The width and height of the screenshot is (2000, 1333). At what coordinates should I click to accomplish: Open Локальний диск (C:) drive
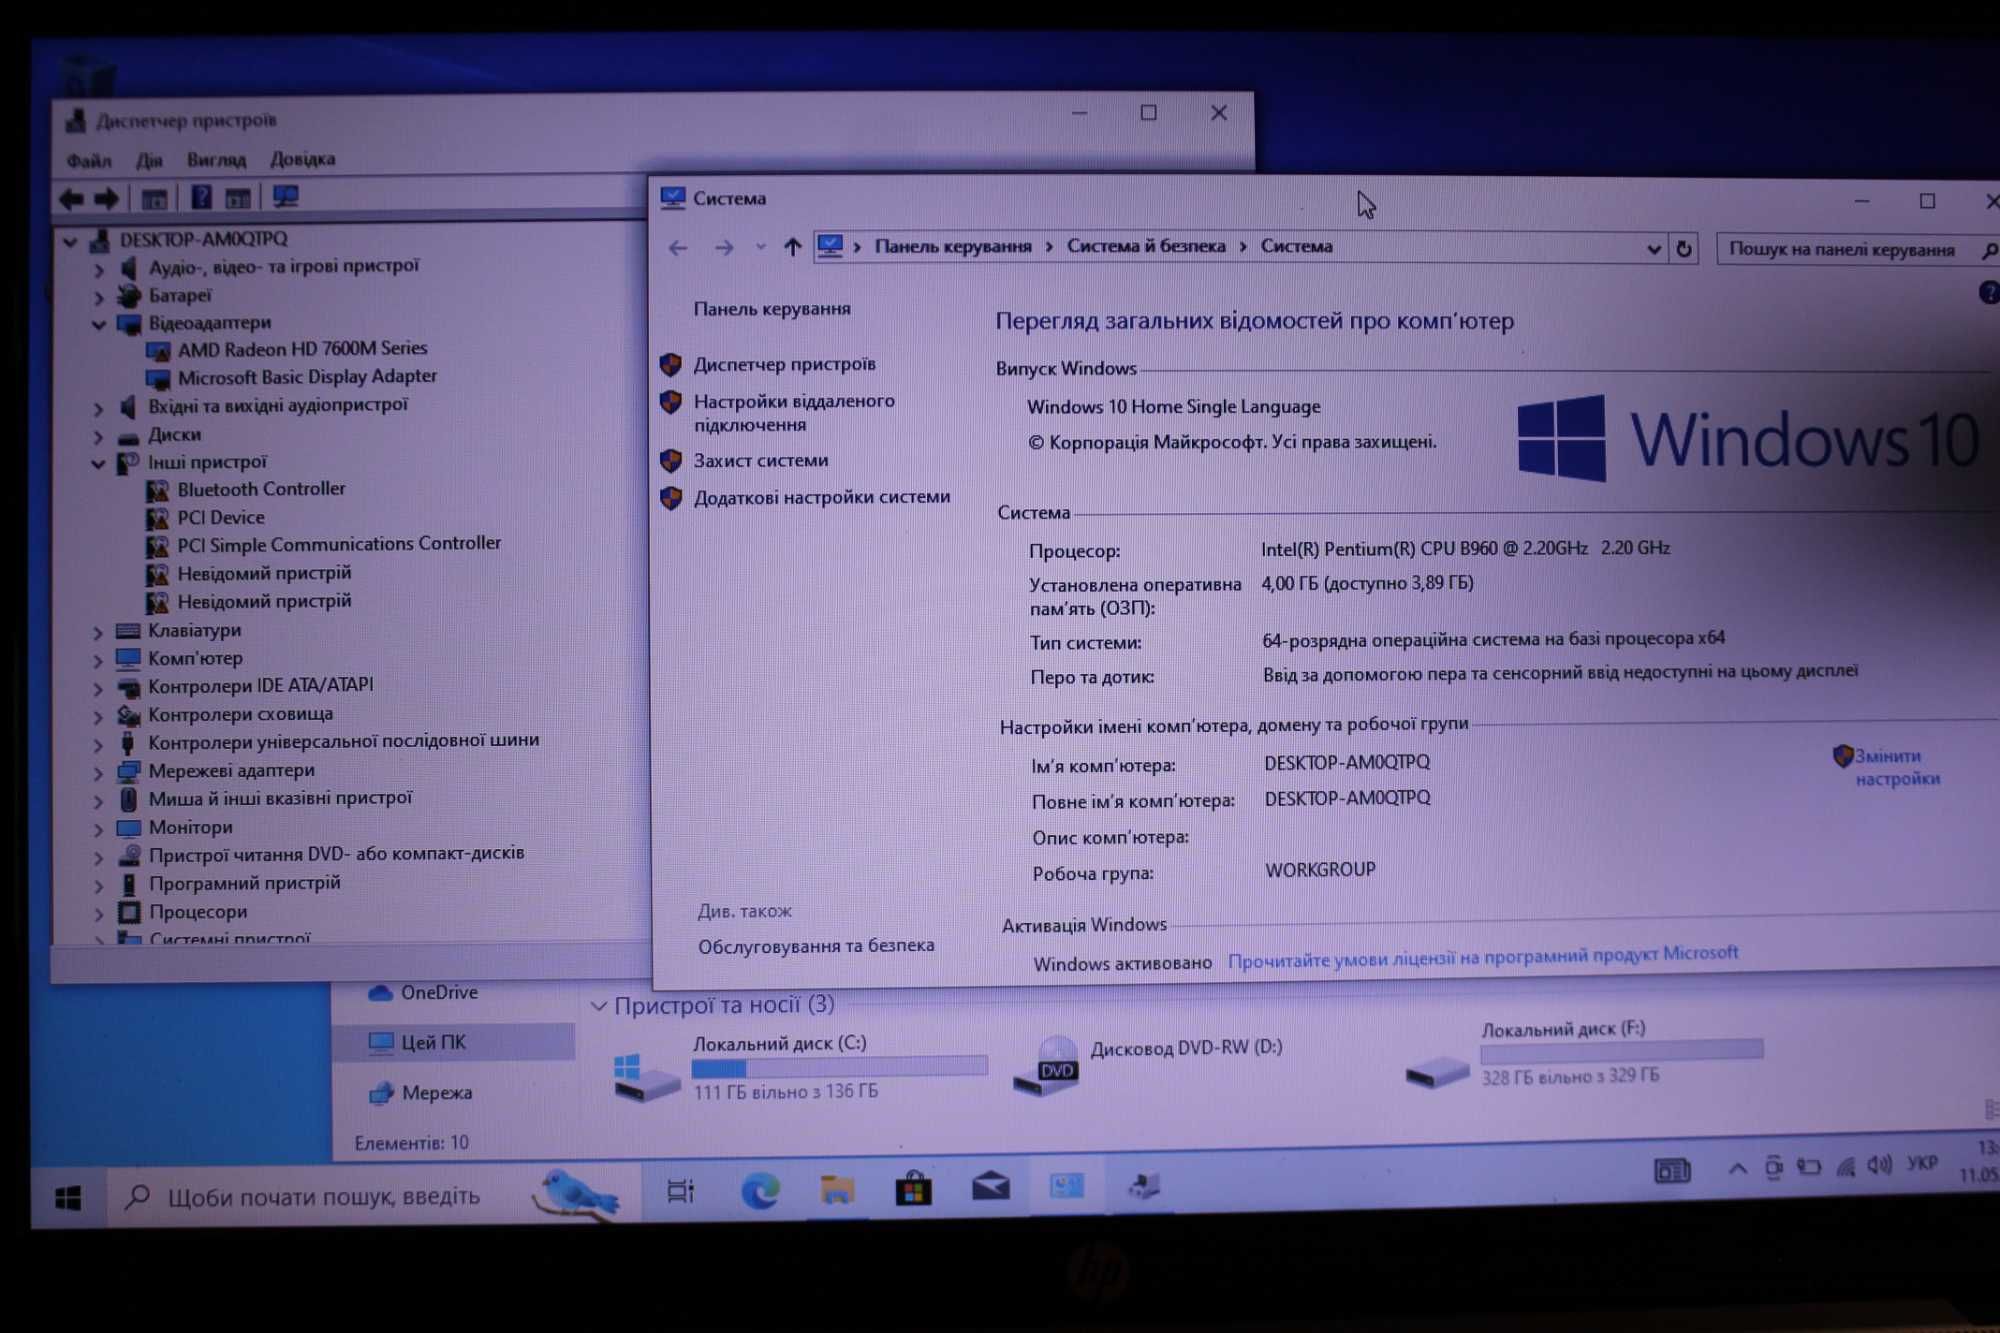point(800,1068)
